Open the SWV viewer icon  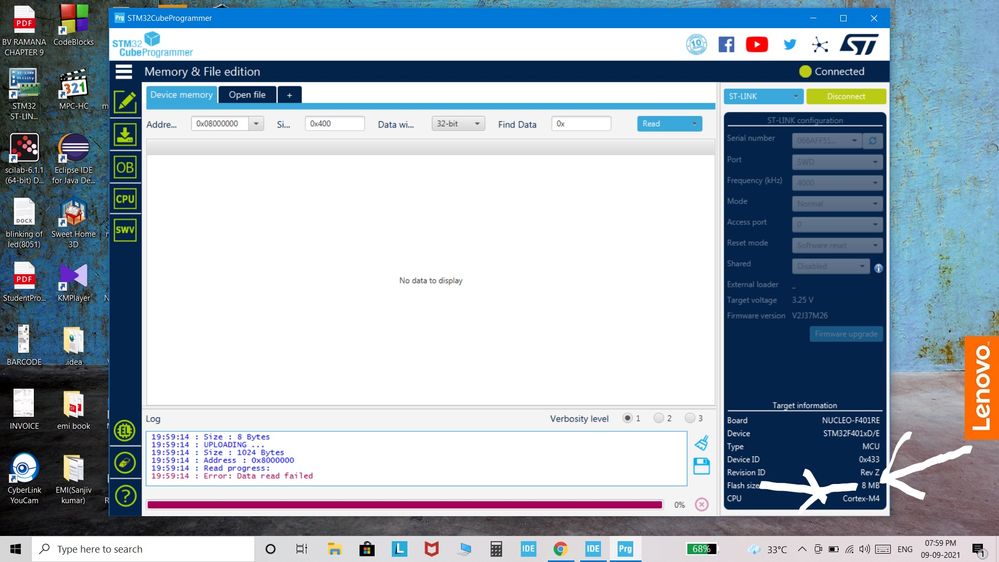[125, 230]
